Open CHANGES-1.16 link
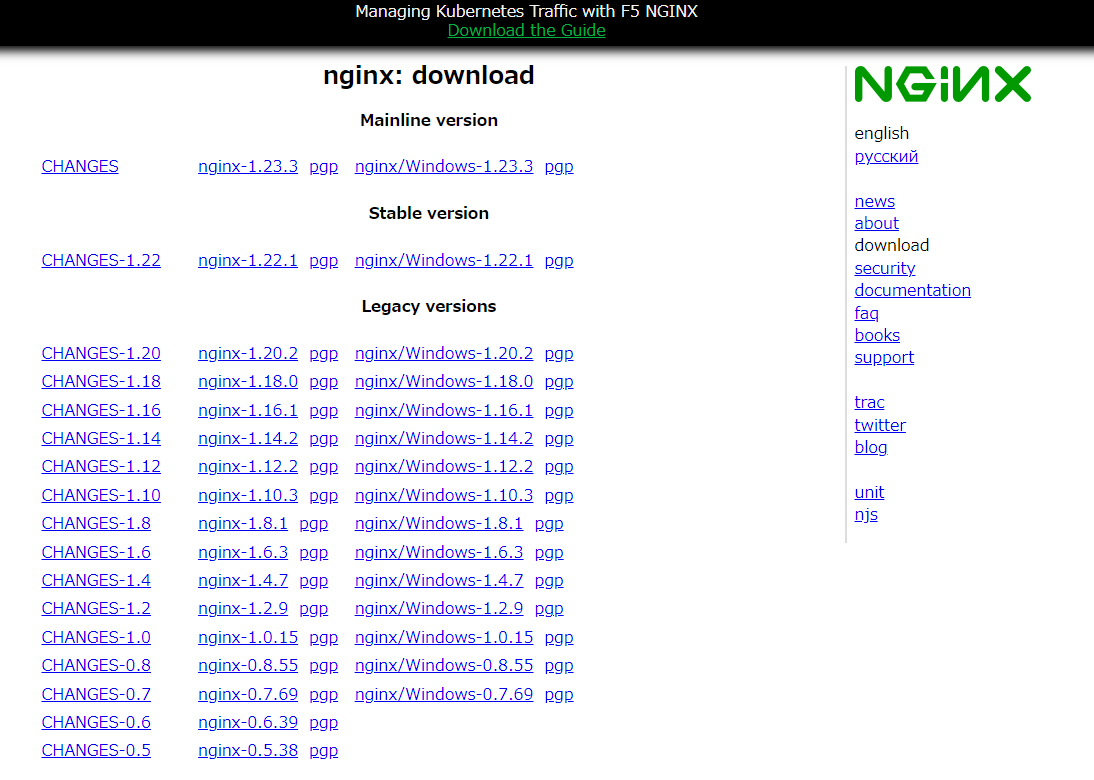Viewport: 1094px width, 780px height. pyautogui.click(x=101, y=410)
